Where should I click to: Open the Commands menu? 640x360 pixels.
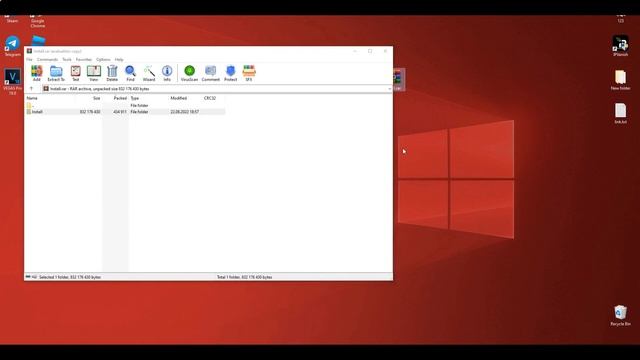tap(47, 60)
